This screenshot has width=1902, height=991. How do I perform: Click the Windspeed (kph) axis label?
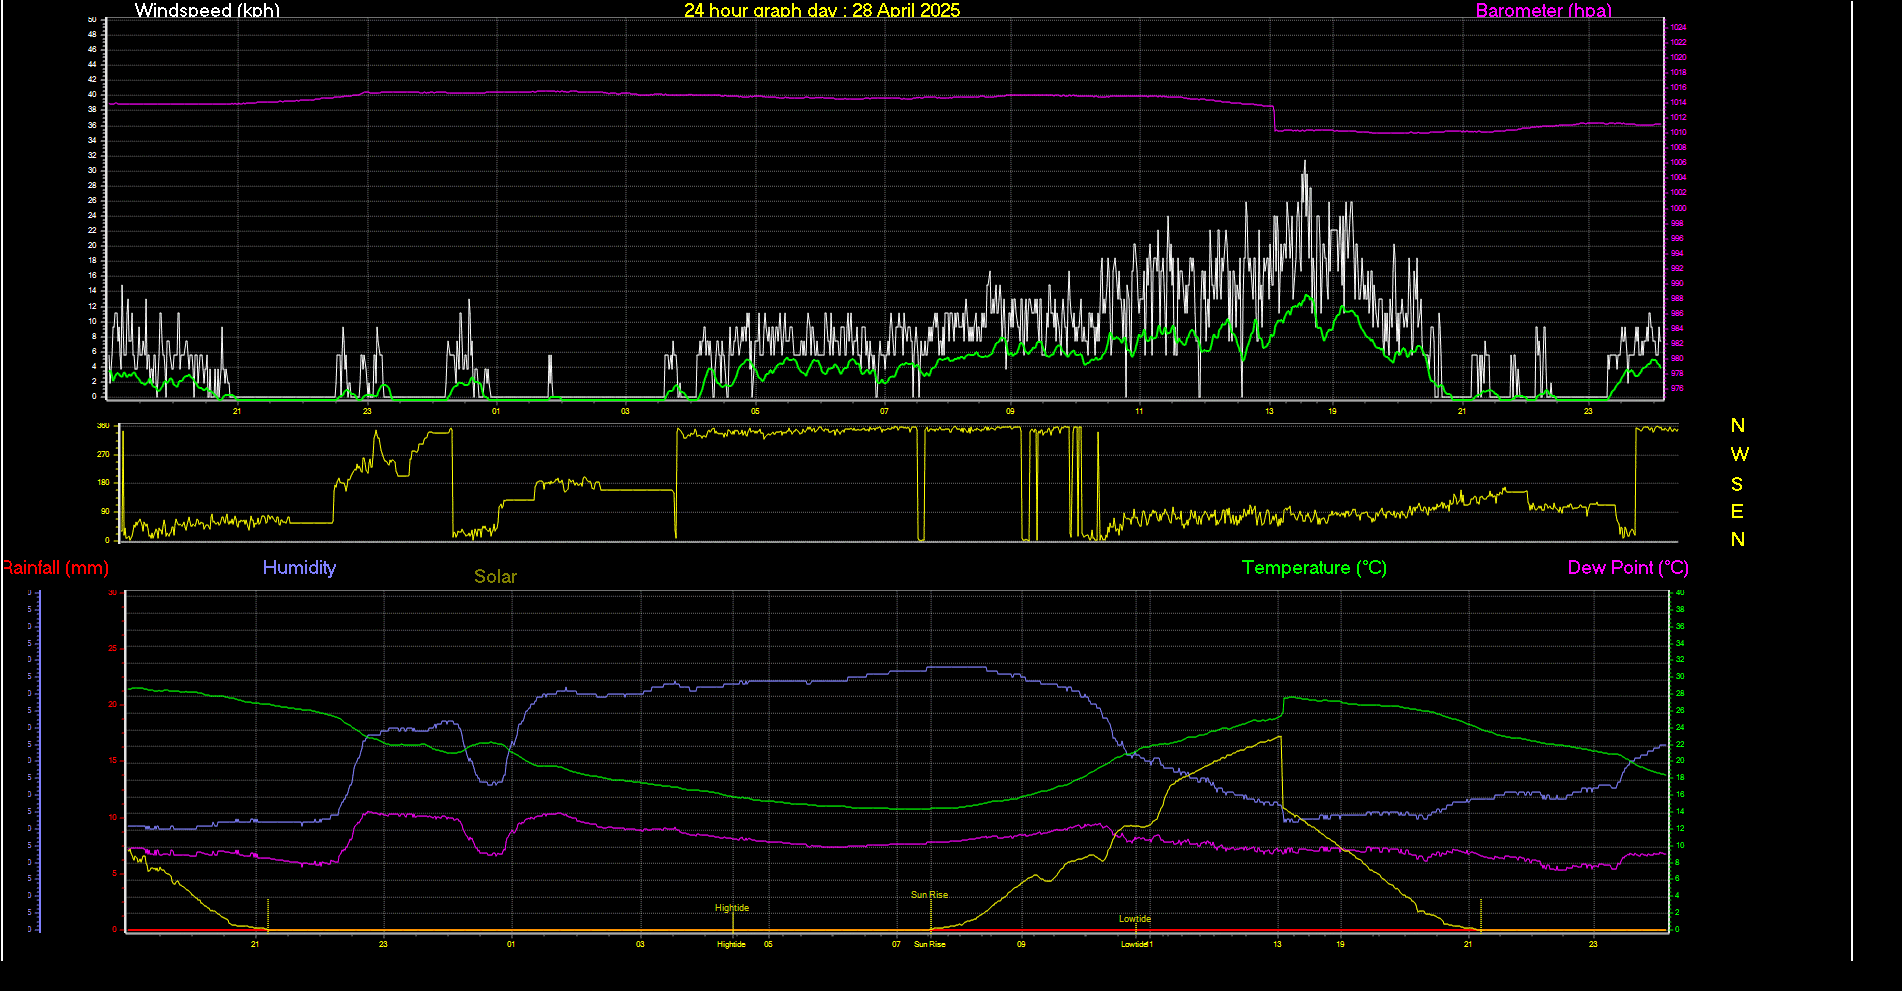point(207,11)
